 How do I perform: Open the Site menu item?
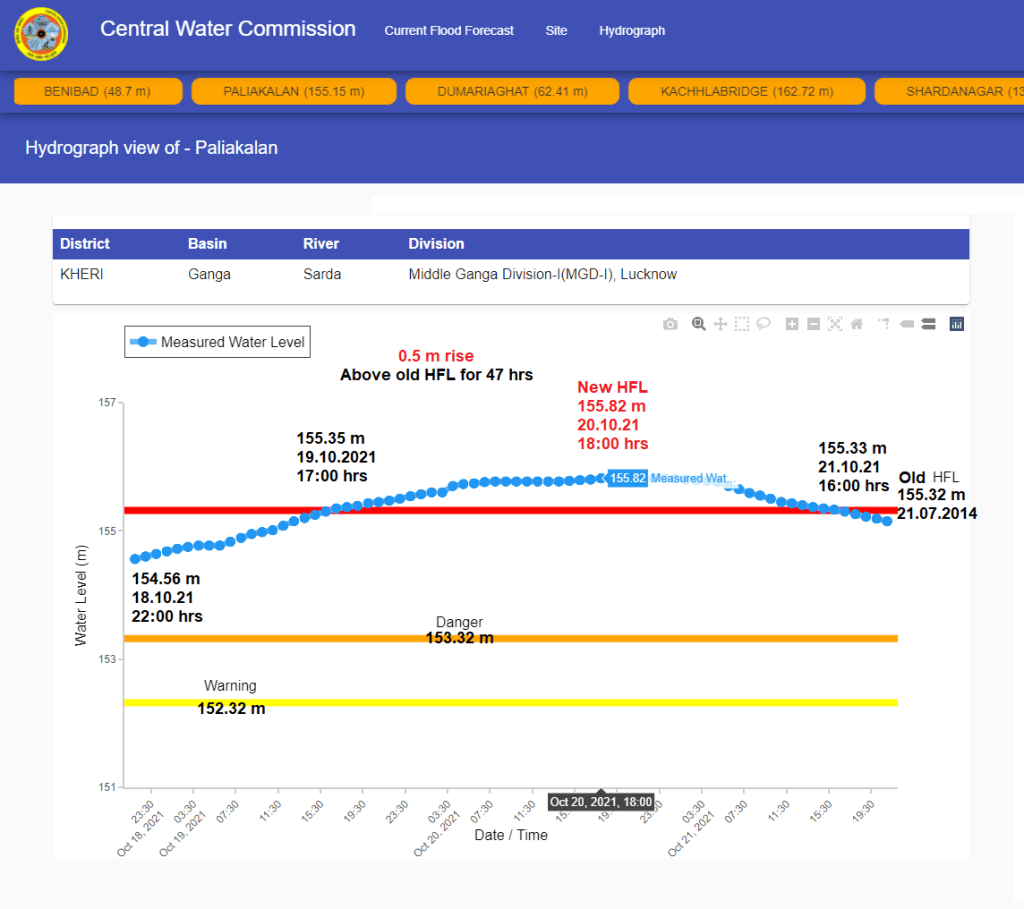pos(556,31)
